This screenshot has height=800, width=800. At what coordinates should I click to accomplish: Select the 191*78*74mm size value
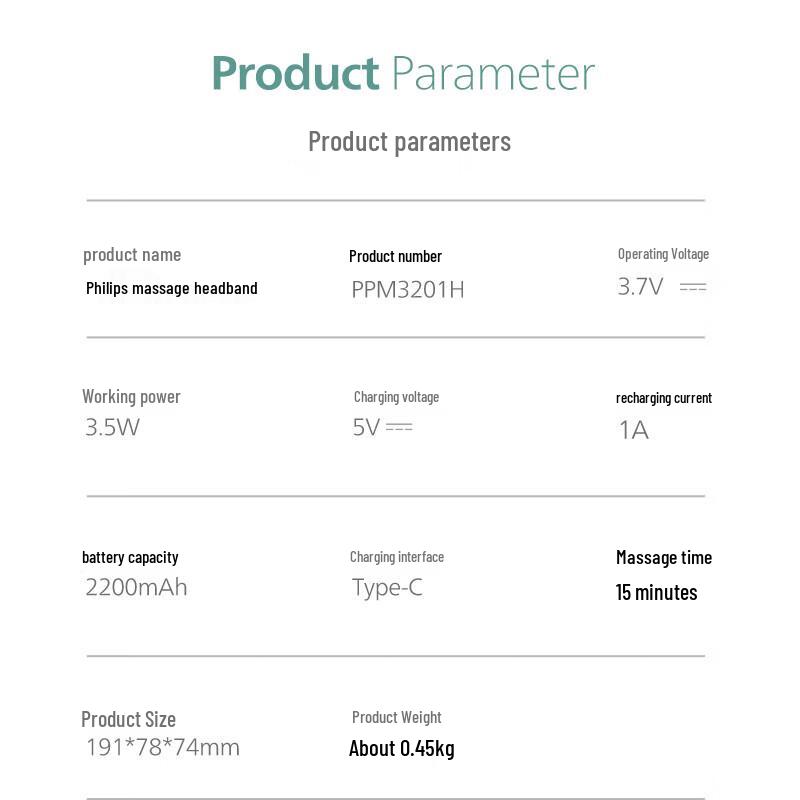163,747
